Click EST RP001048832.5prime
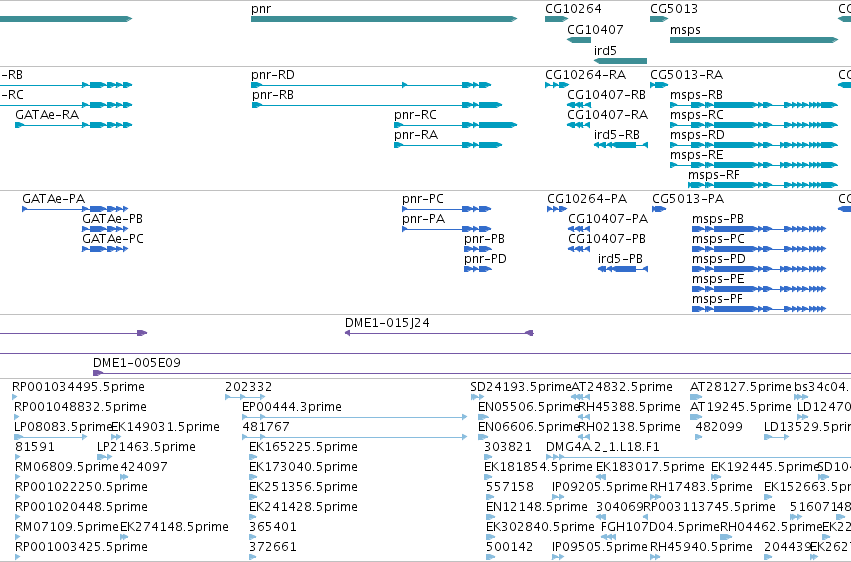Screen dimensions: 851x562 tap(80, 407)
